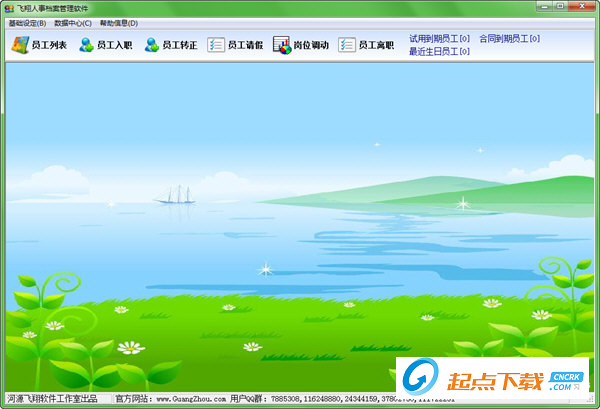
Task: Open the 数据中心(C) menu
Action: 73,23
